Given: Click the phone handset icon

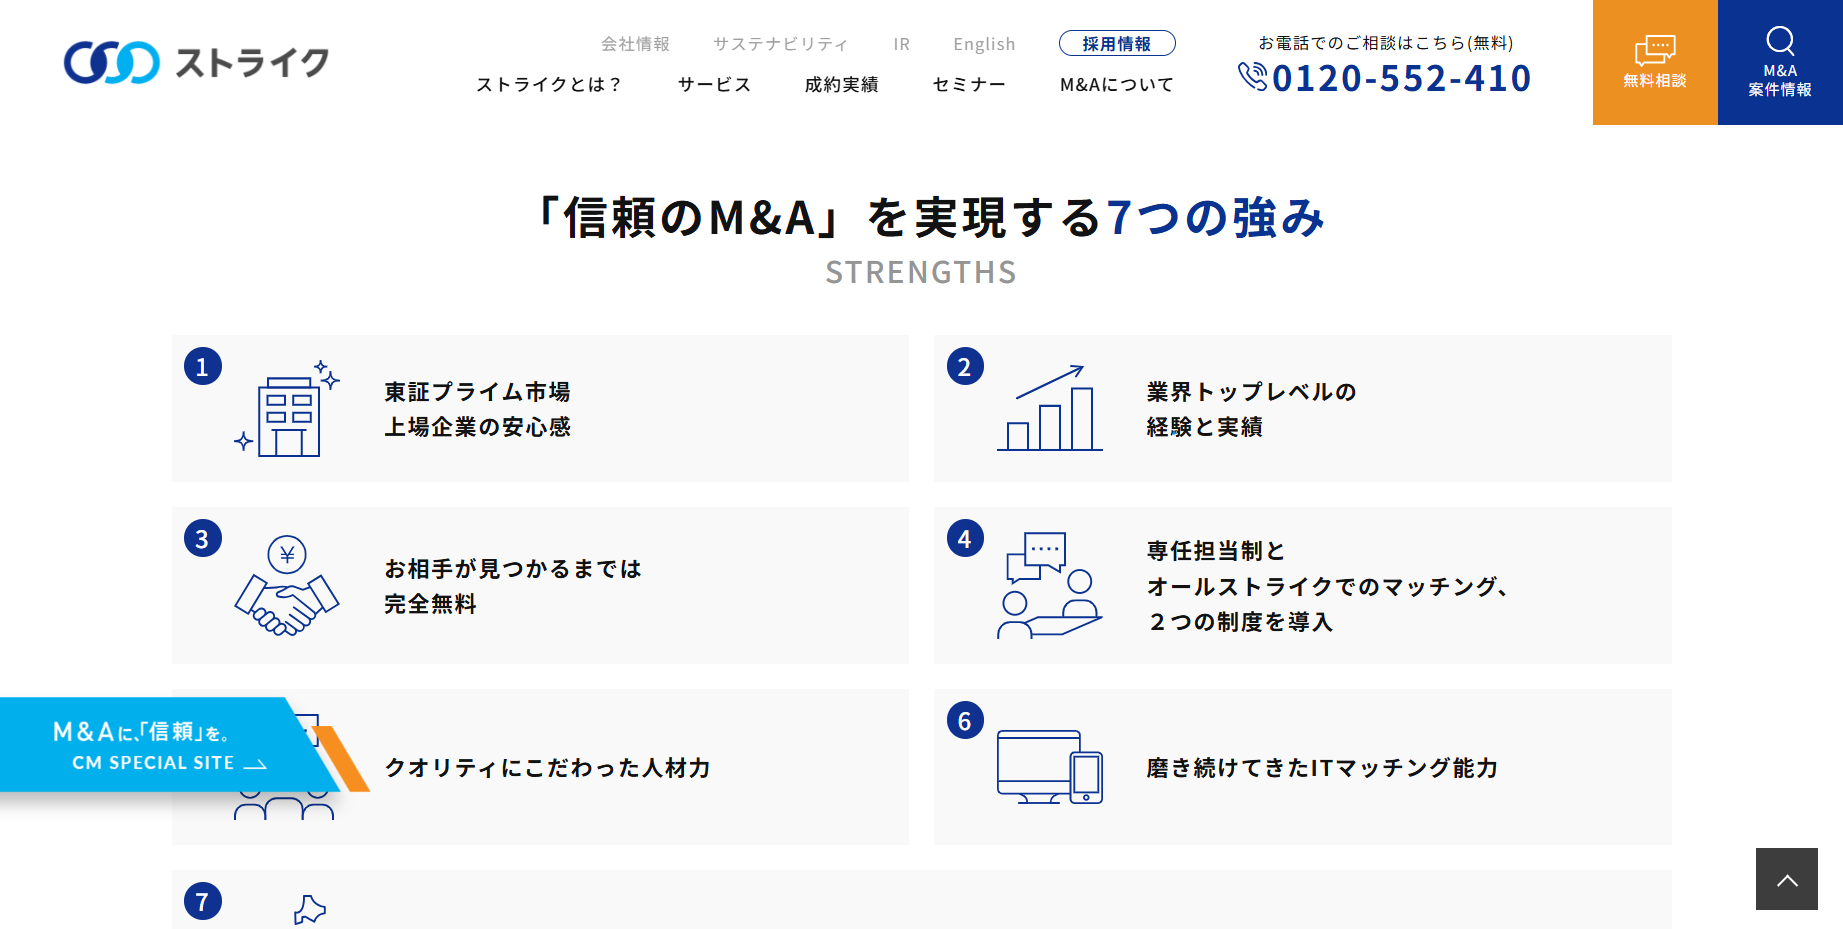Looking at the screenshot, I should click(1252, 77).
